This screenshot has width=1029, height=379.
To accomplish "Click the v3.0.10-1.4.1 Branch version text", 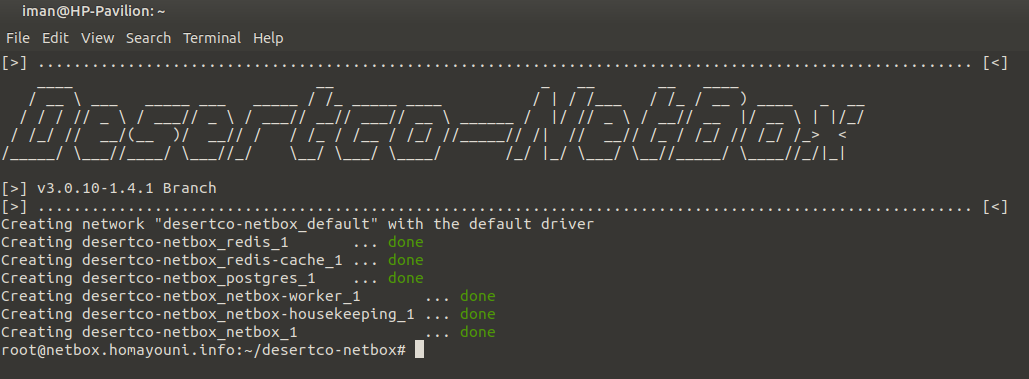I will (x=126, y=189).
